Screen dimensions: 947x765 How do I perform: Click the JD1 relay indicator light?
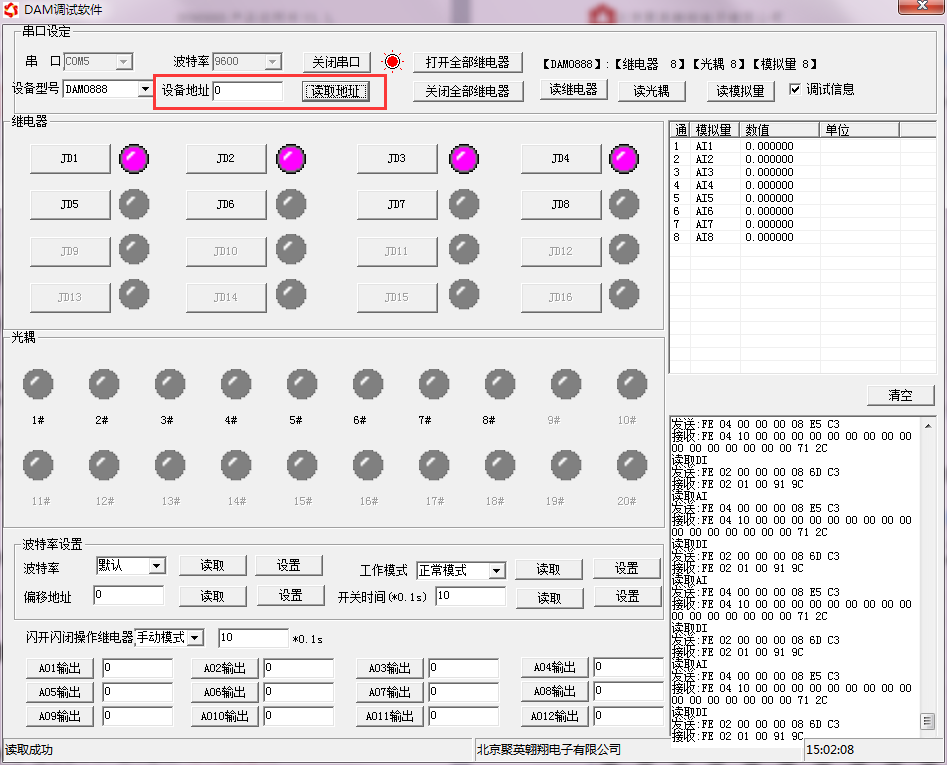pos(133,158)
